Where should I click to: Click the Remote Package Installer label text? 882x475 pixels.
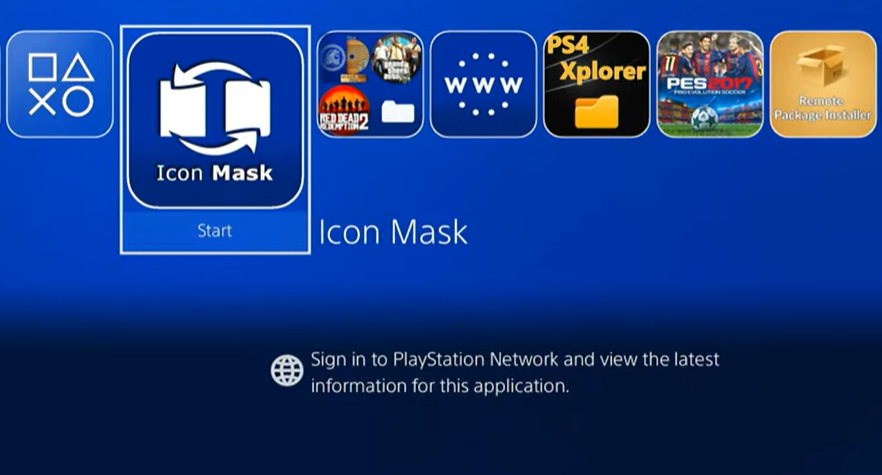pos(822,108)
